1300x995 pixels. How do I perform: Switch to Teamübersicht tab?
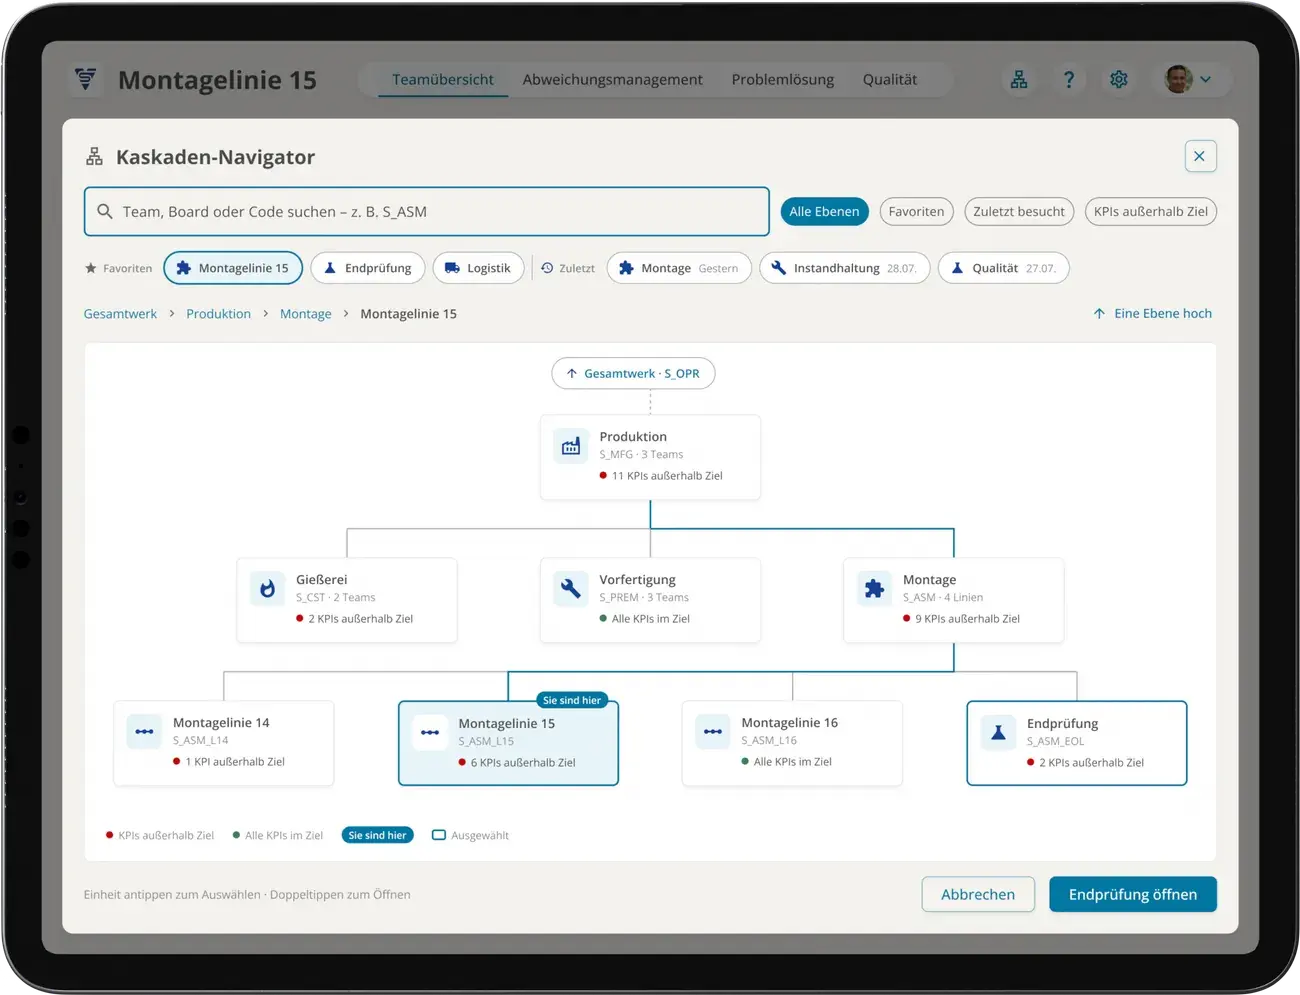(443, 80)
